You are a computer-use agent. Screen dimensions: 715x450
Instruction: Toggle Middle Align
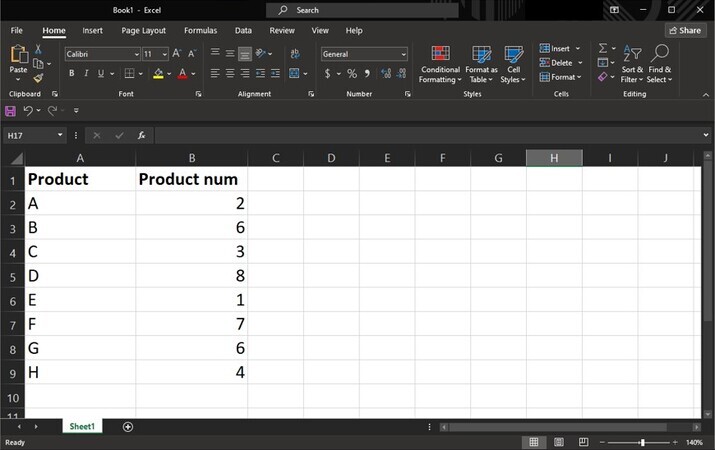pos(230,54)
